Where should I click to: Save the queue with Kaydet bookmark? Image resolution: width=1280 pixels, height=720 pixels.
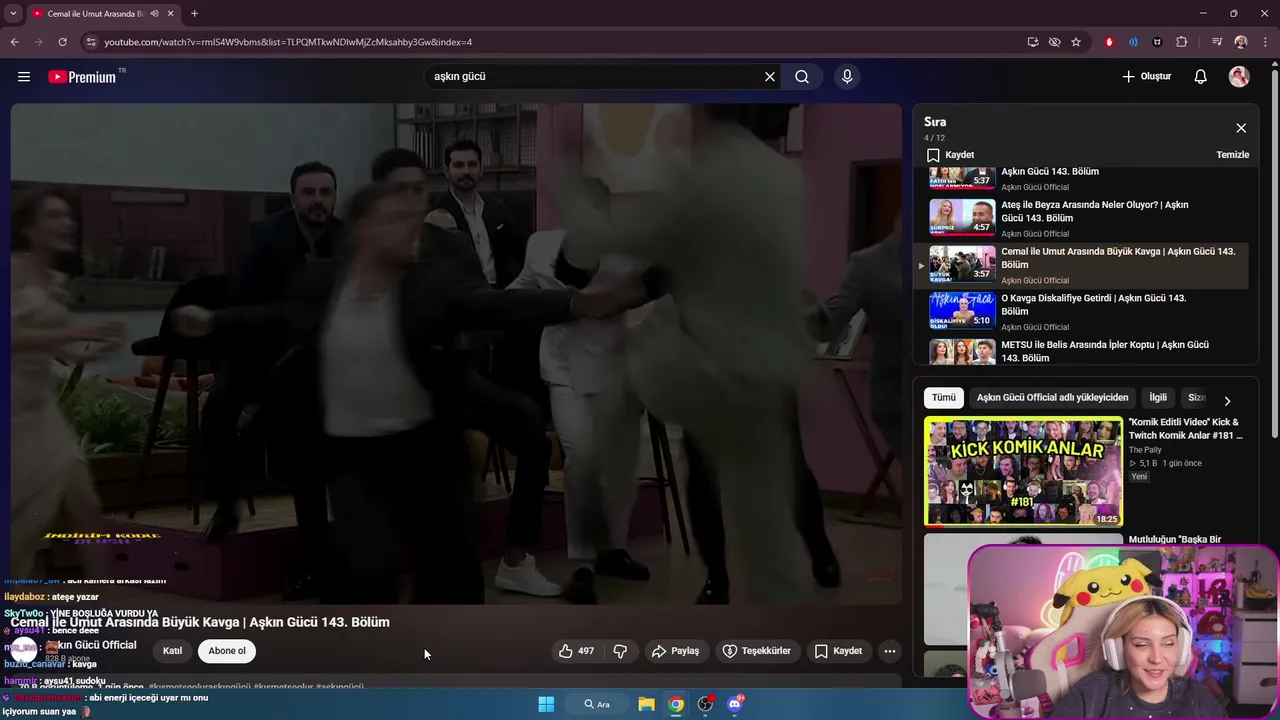point(950,155)
